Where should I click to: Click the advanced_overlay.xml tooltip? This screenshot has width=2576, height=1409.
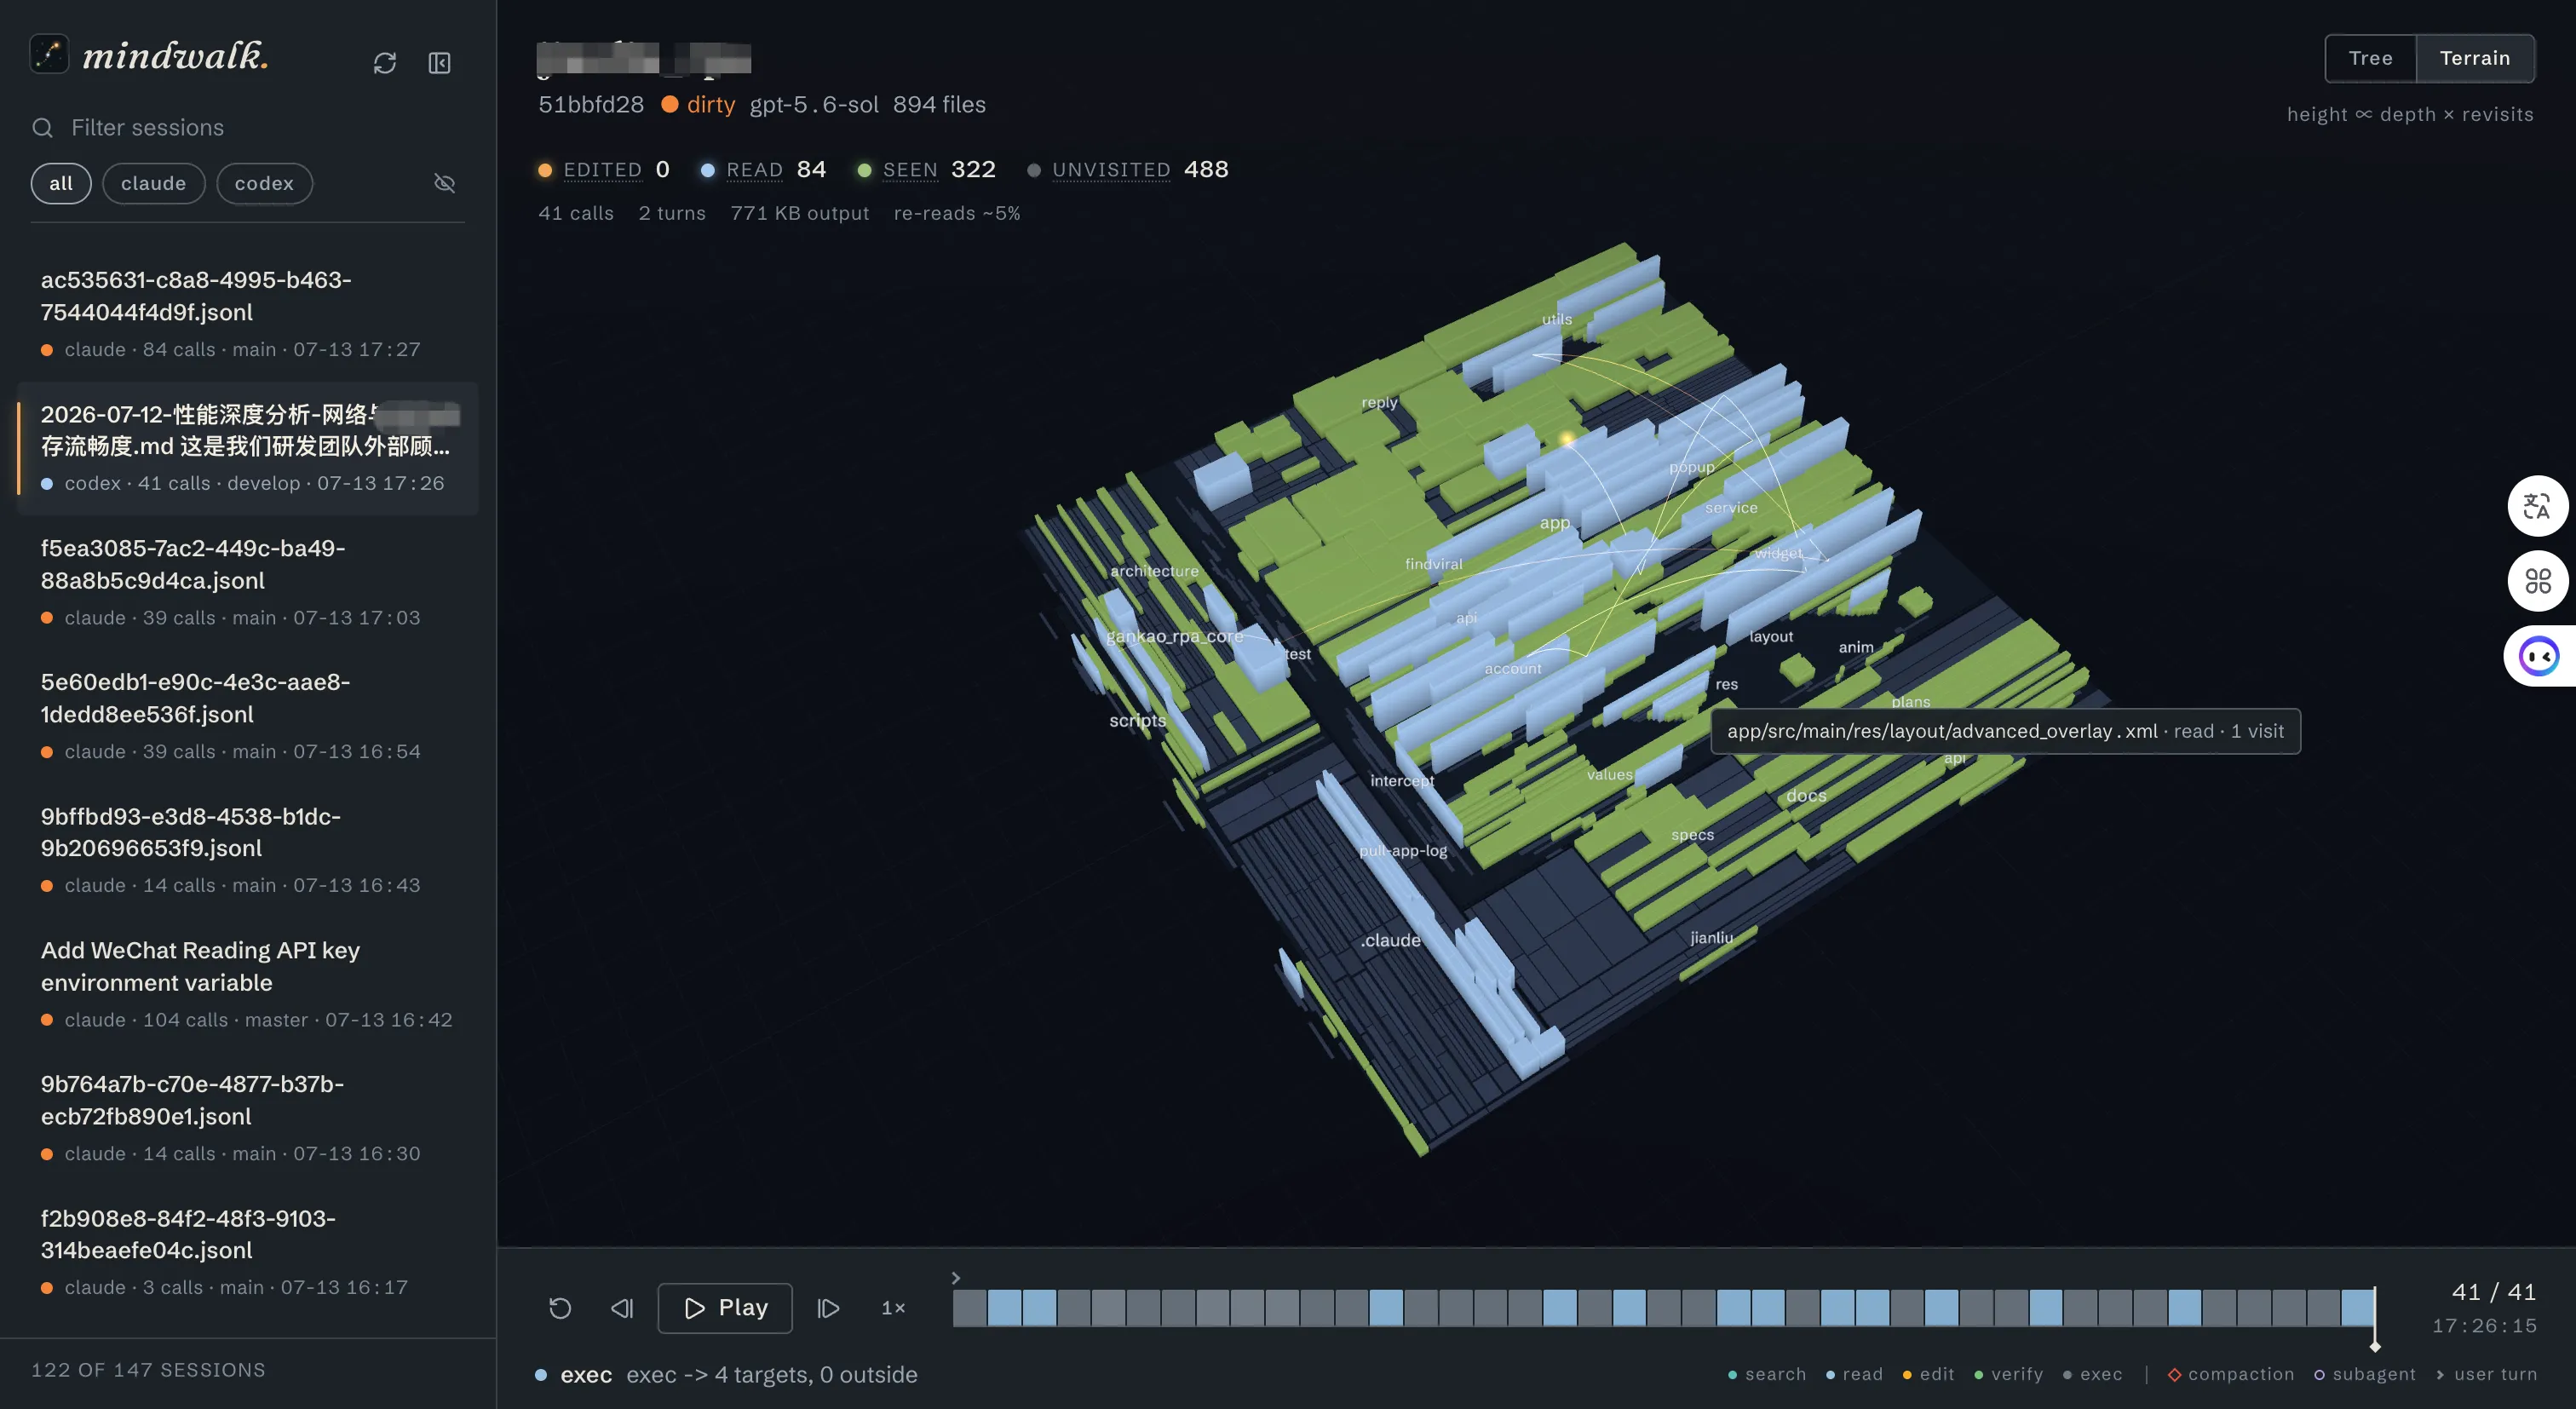tap(2006, 731)
